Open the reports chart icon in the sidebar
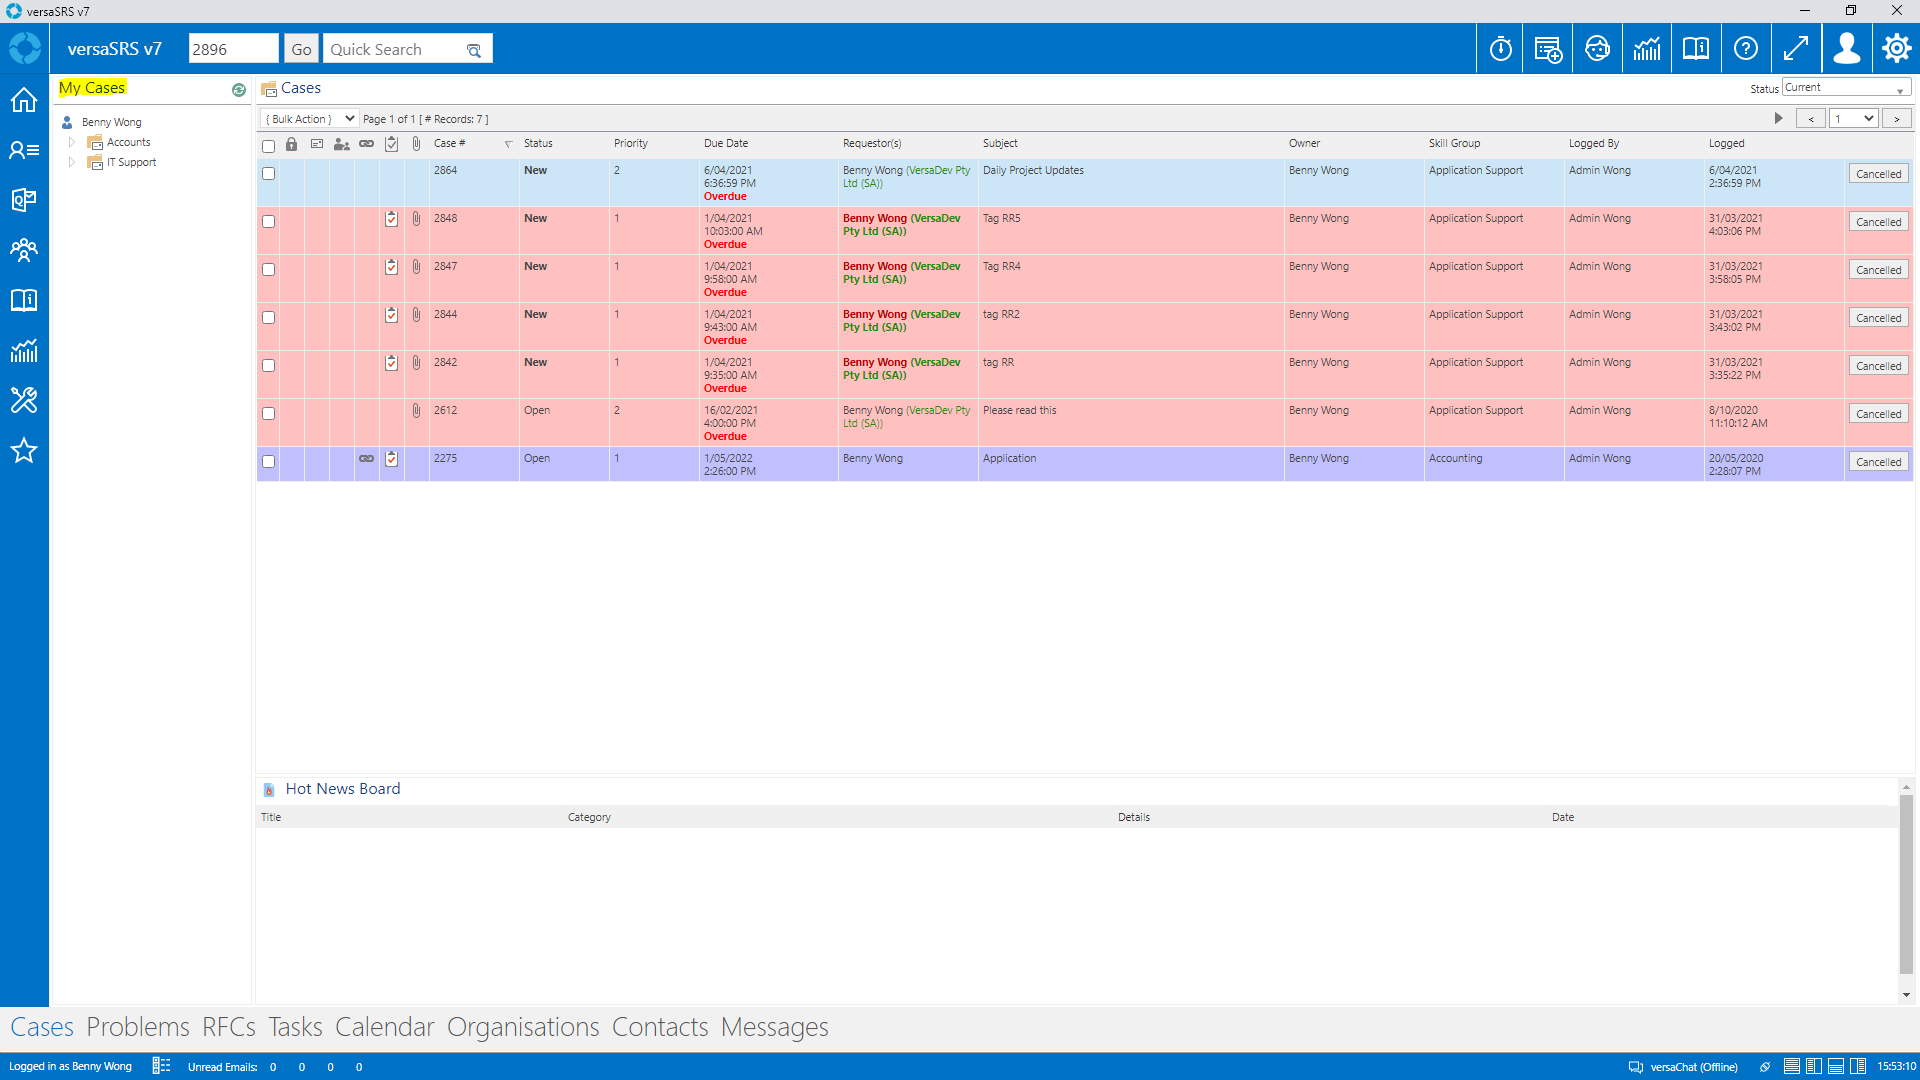 coord(23,350)
